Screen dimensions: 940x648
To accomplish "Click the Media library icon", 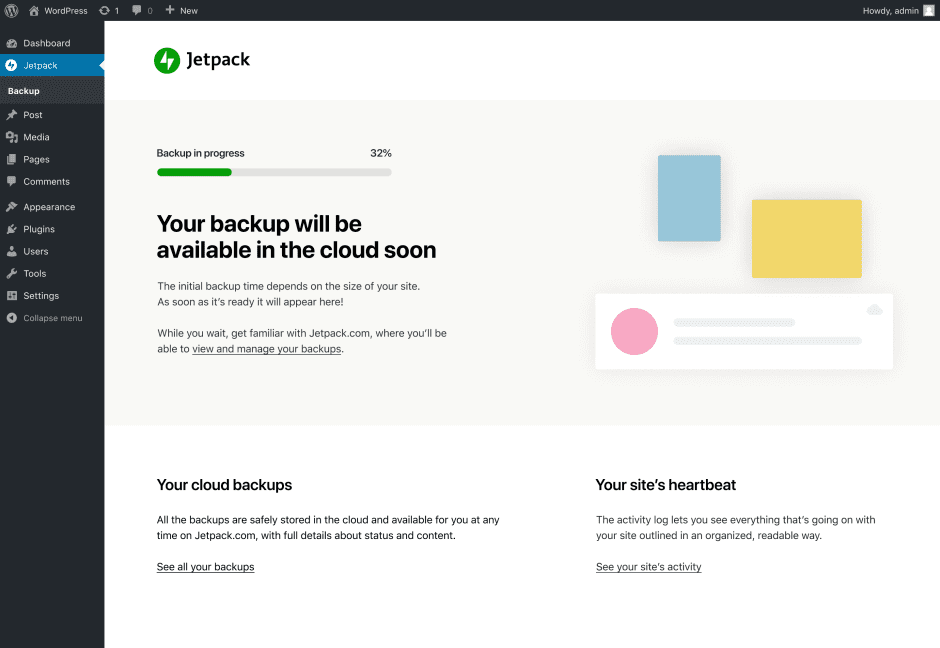I will click(x=11, y=137).
